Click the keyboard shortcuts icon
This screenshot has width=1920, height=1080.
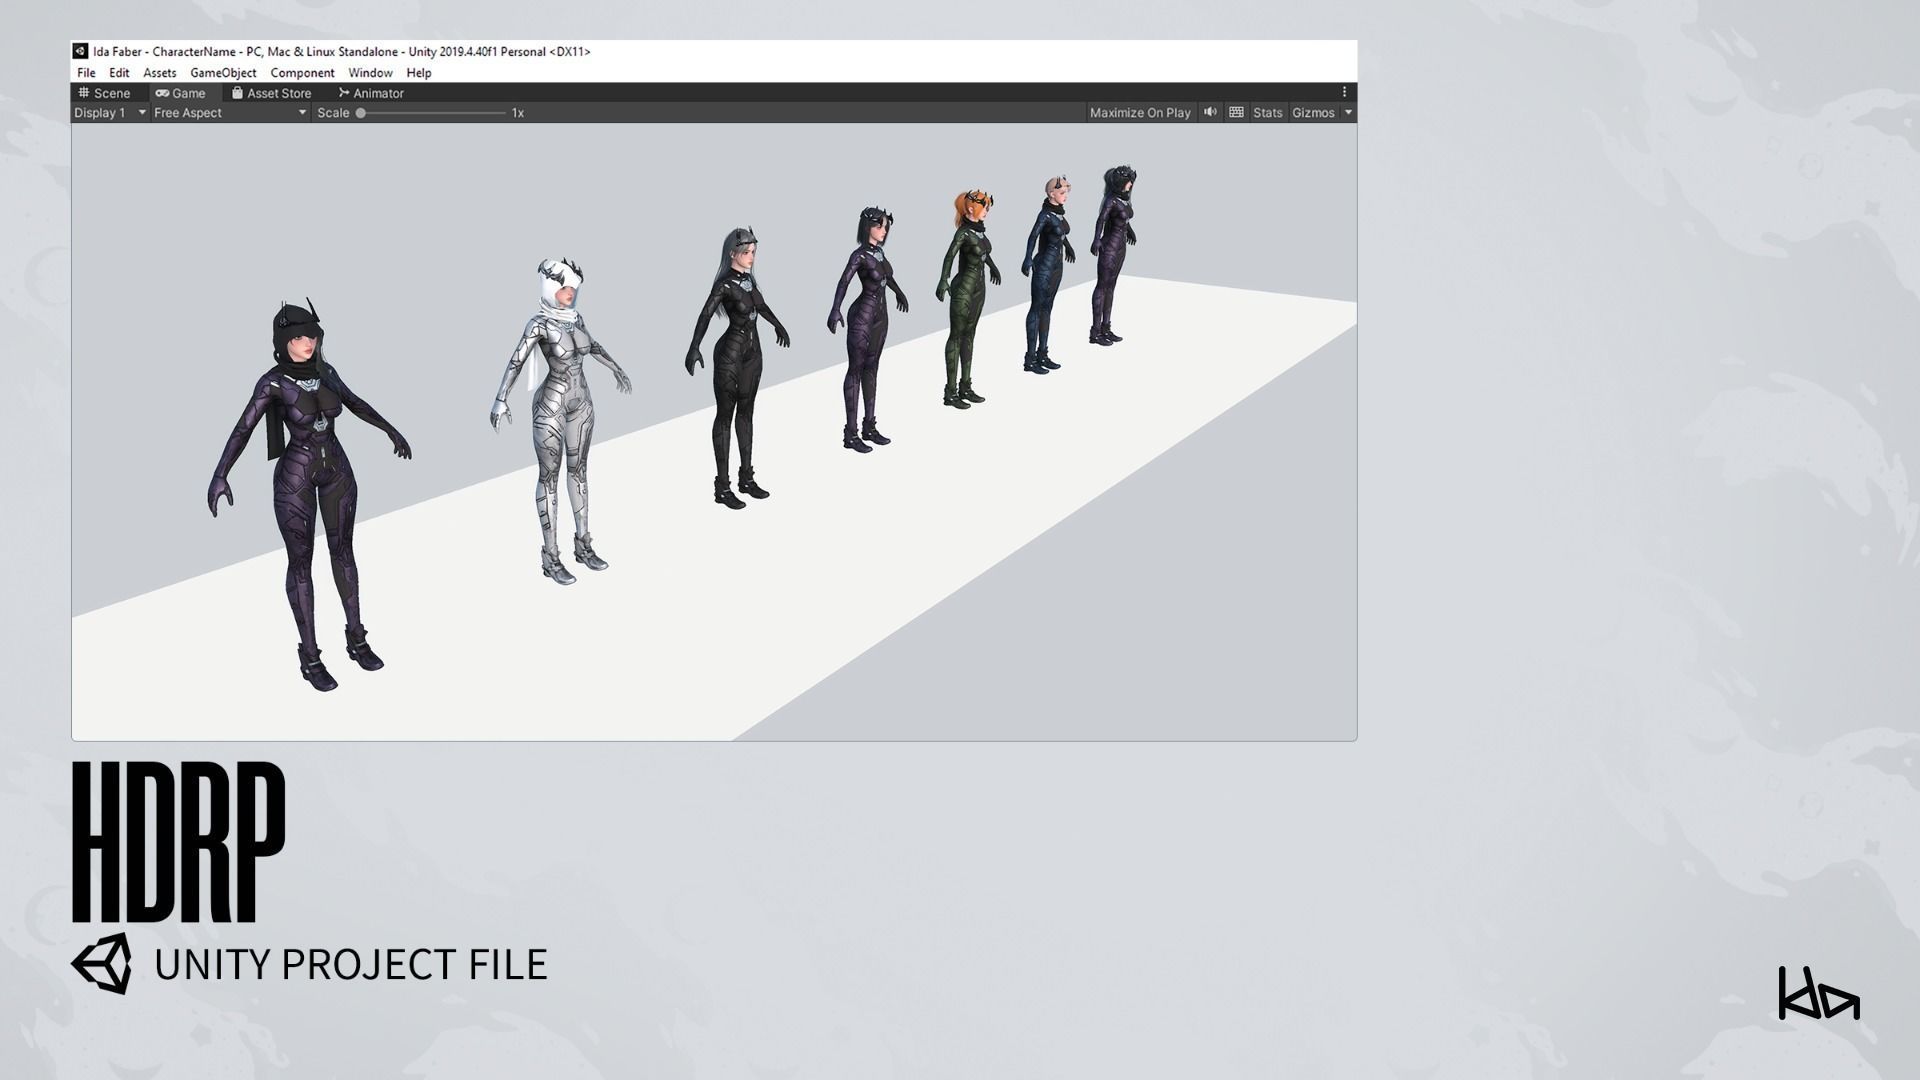[1236, 112]
